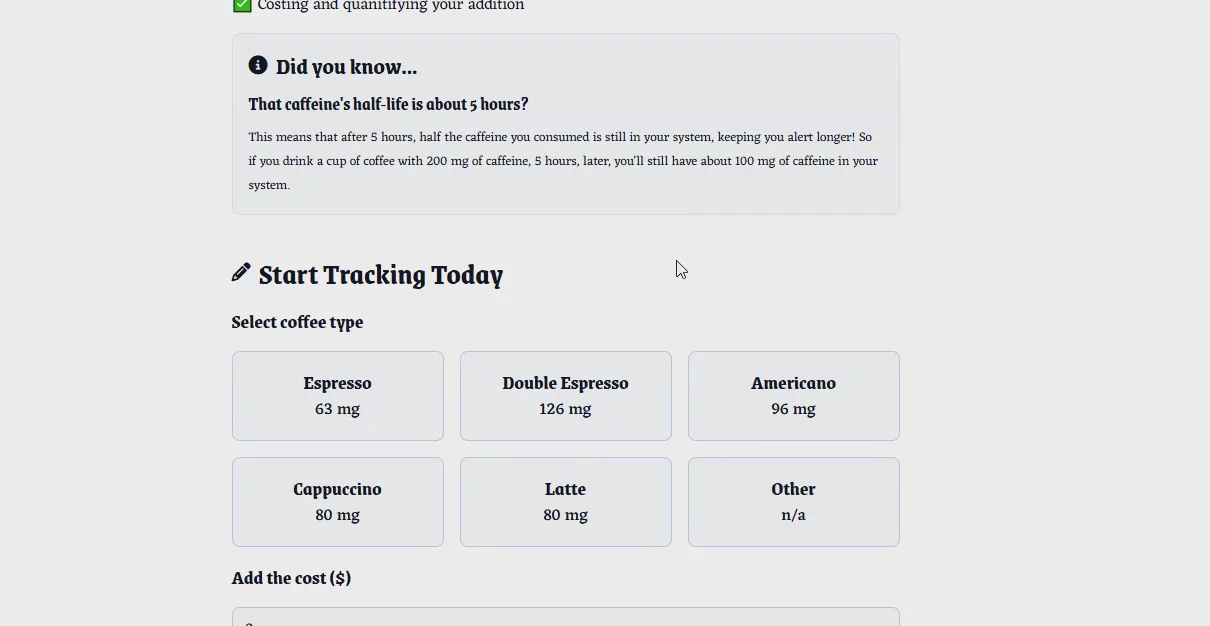Click the caffeine half-life explanation paragraph
The width and height of the screenshot is (1210, 626).
(x=563, y=161)
